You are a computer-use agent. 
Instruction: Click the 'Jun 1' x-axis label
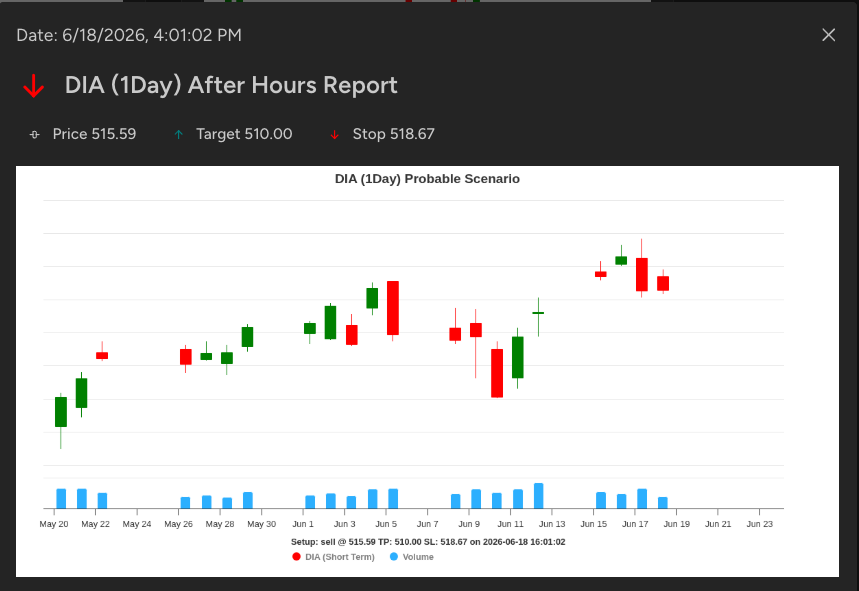coord(303,524)
